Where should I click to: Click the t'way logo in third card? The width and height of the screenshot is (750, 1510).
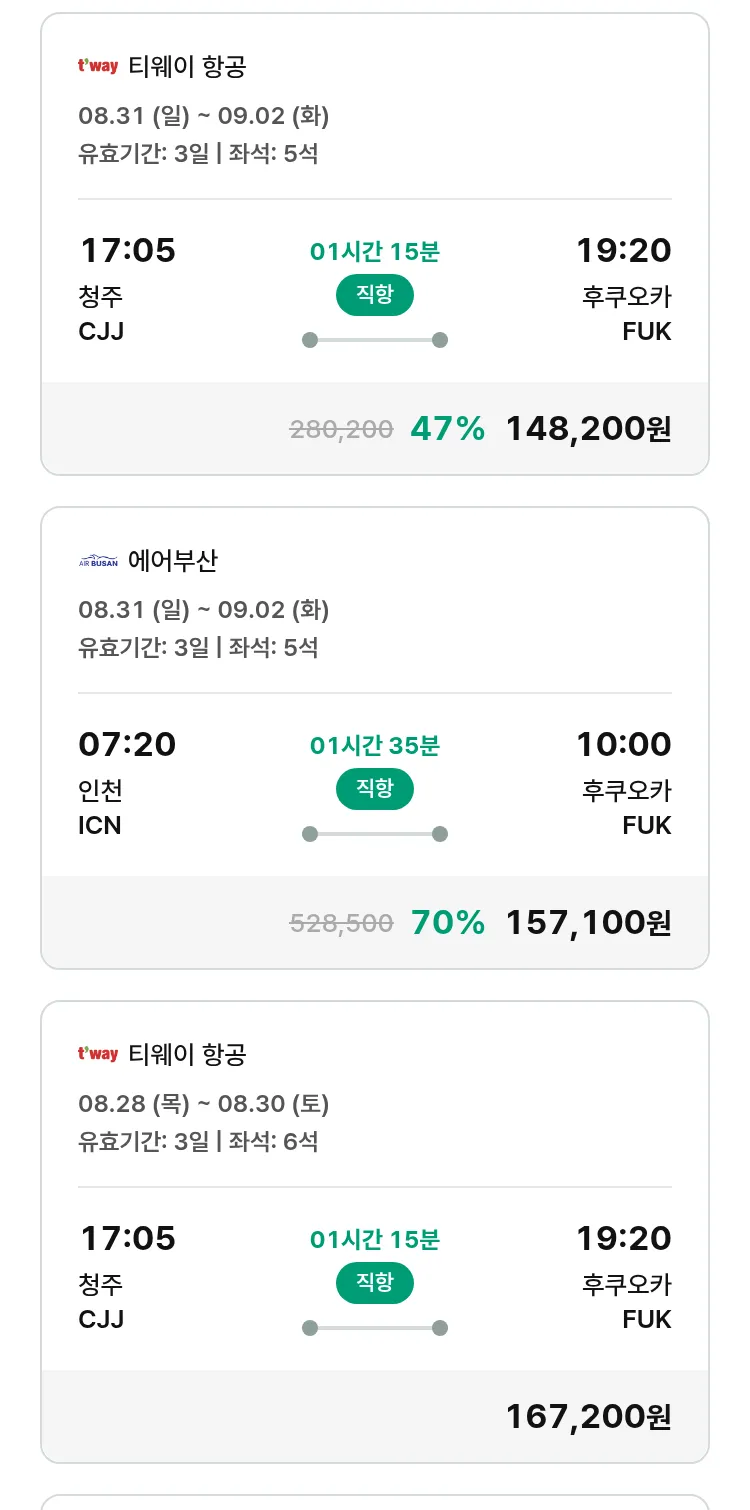(x=98, y=1054)
